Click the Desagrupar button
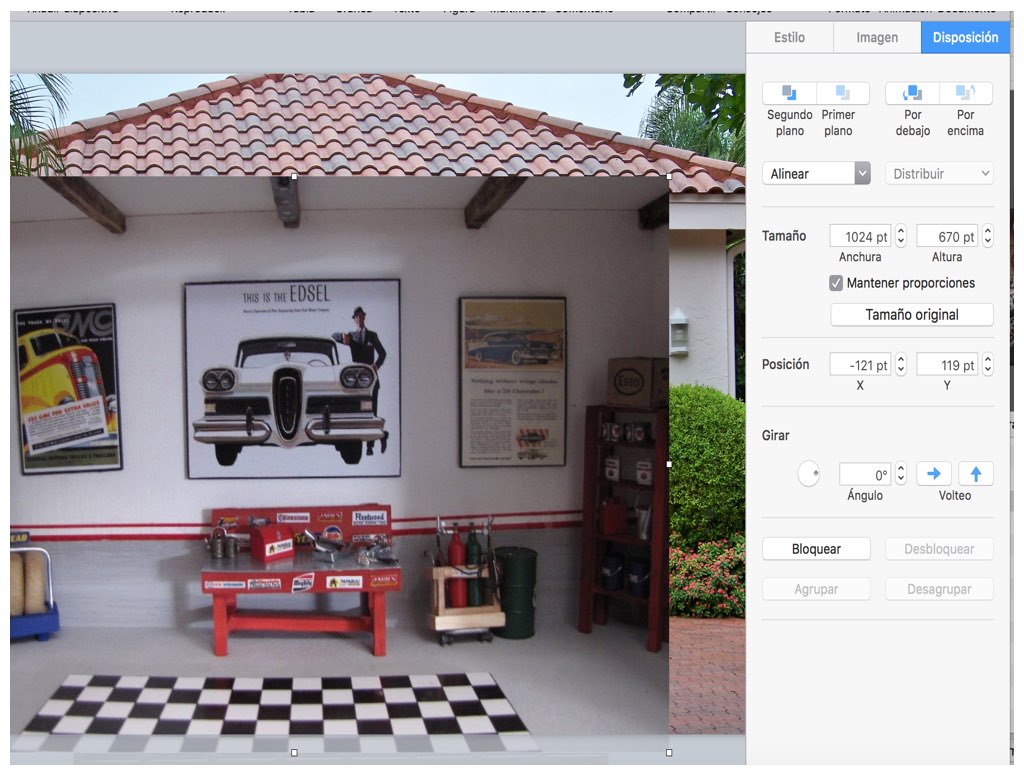This screenshot has height=768, width=1024. 939,589
